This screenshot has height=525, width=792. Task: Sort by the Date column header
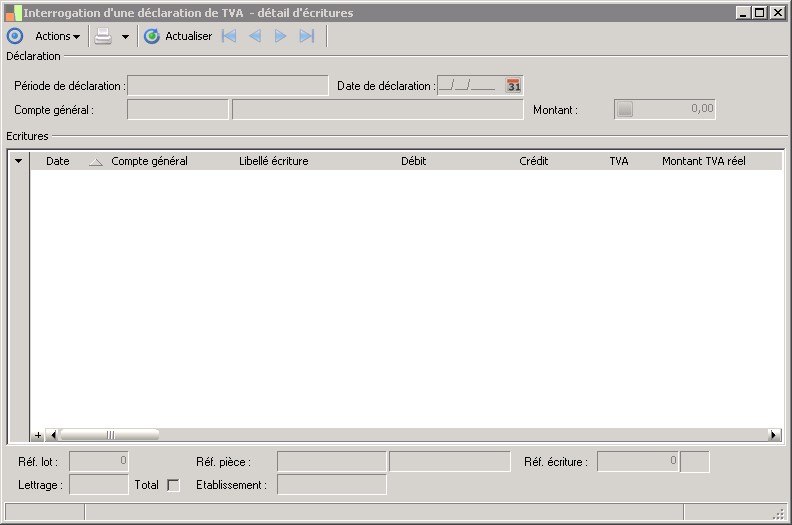58,161
